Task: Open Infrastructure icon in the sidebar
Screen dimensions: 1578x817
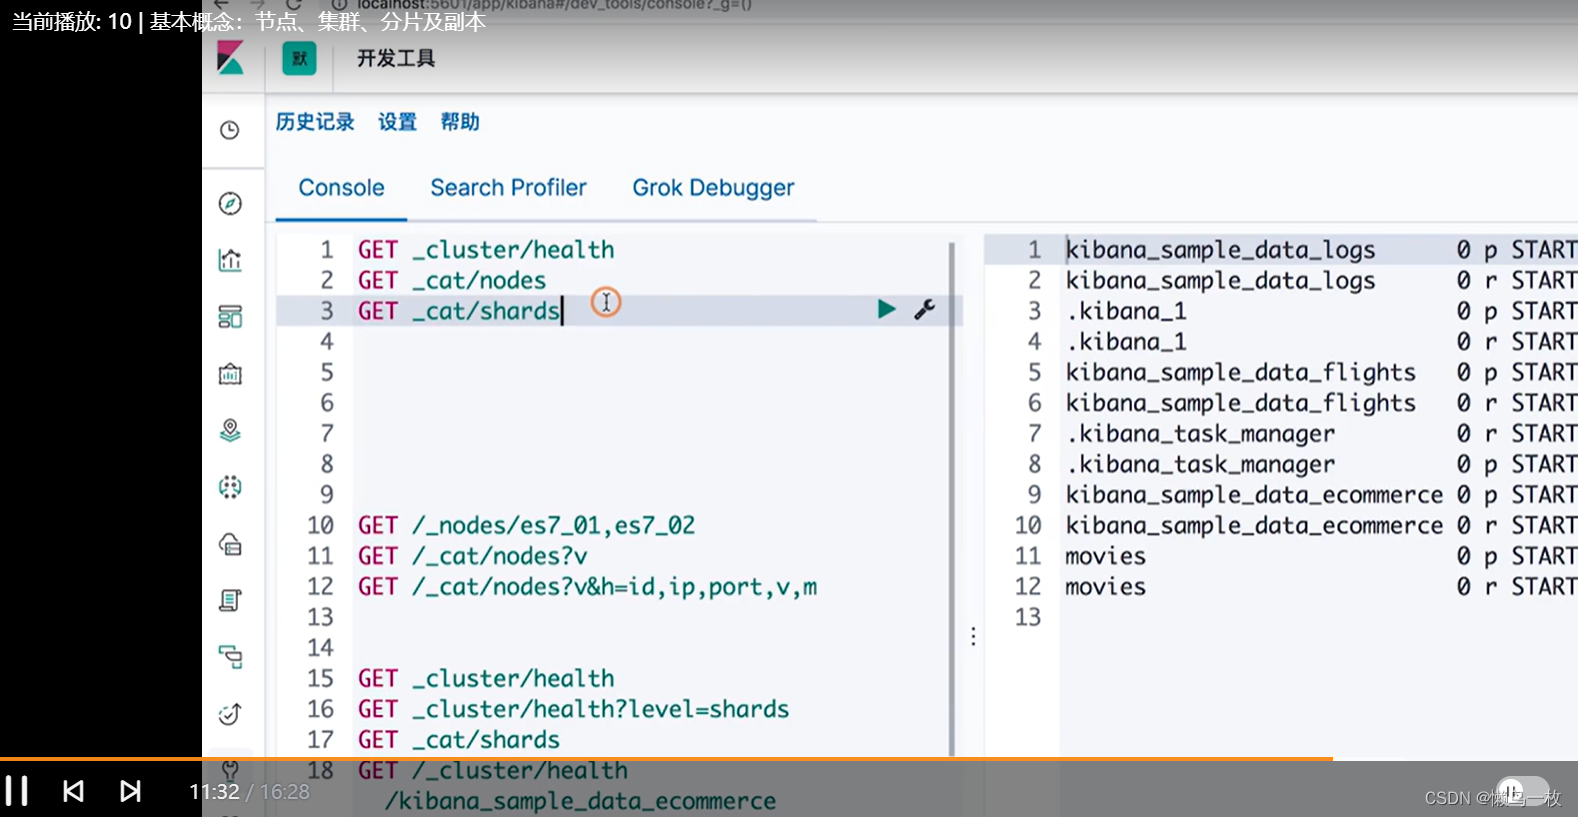Action: coord(230,544)
